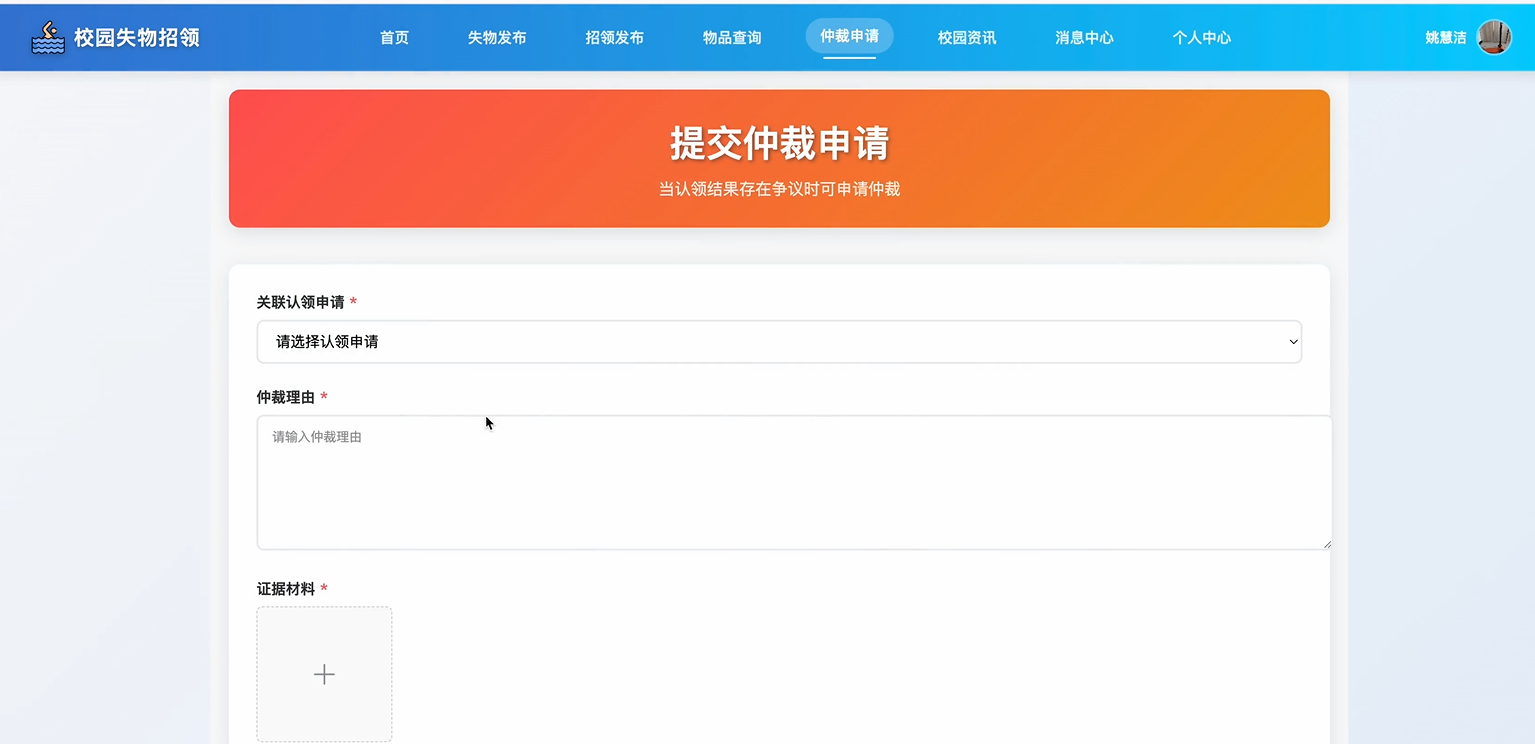Click the evidence upload box under 证据材料

coord(324,674)
